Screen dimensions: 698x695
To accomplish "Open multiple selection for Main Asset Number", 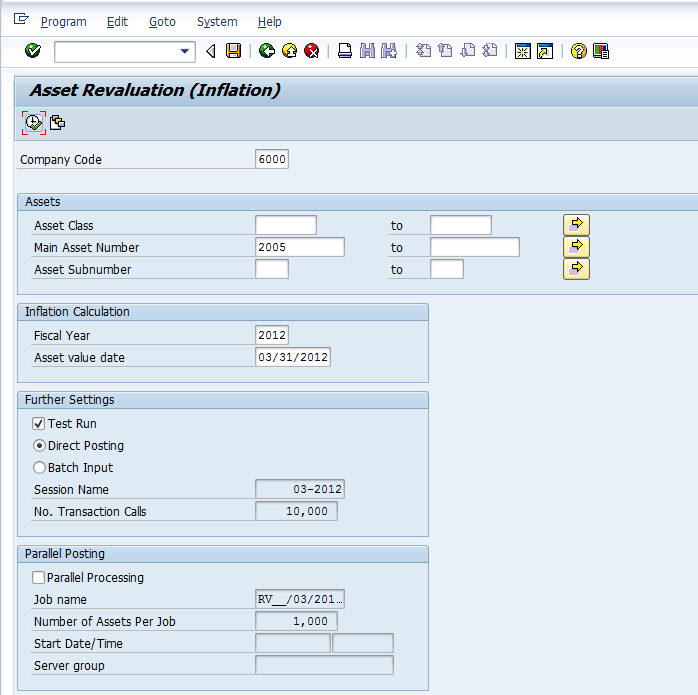I will 576,247.
